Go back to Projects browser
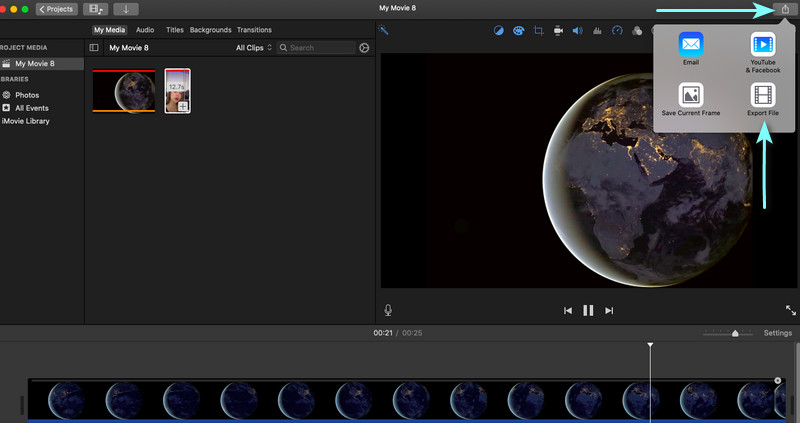The height and width of the screenshot is (423, 800). [x=56, y=9]
